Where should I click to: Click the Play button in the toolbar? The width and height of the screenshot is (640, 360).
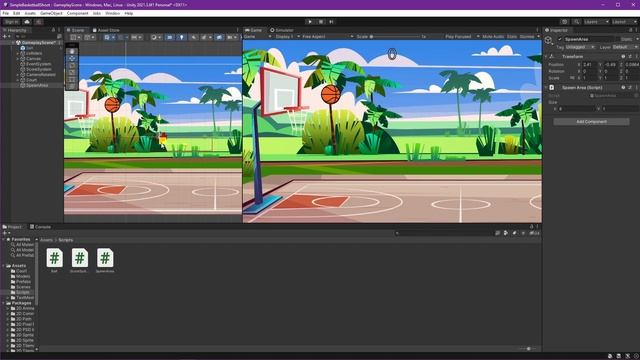[x=310, y=22]
